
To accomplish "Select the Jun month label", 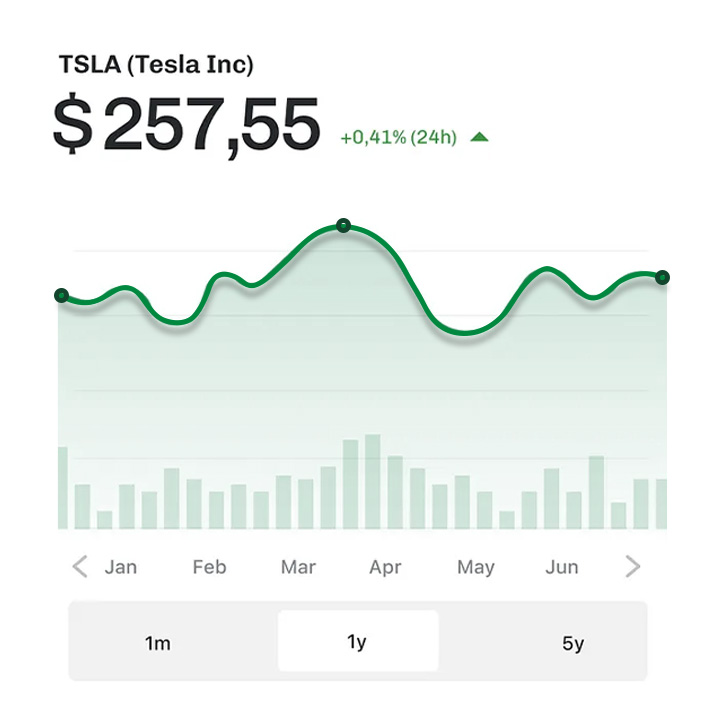I will [x=561, y=567].
